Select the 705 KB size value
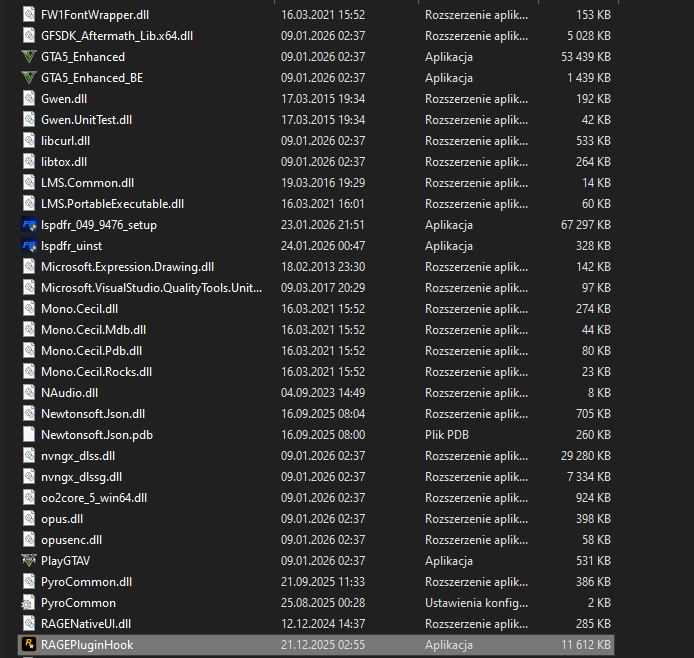The image size is (694, 658). coord(593,414)
